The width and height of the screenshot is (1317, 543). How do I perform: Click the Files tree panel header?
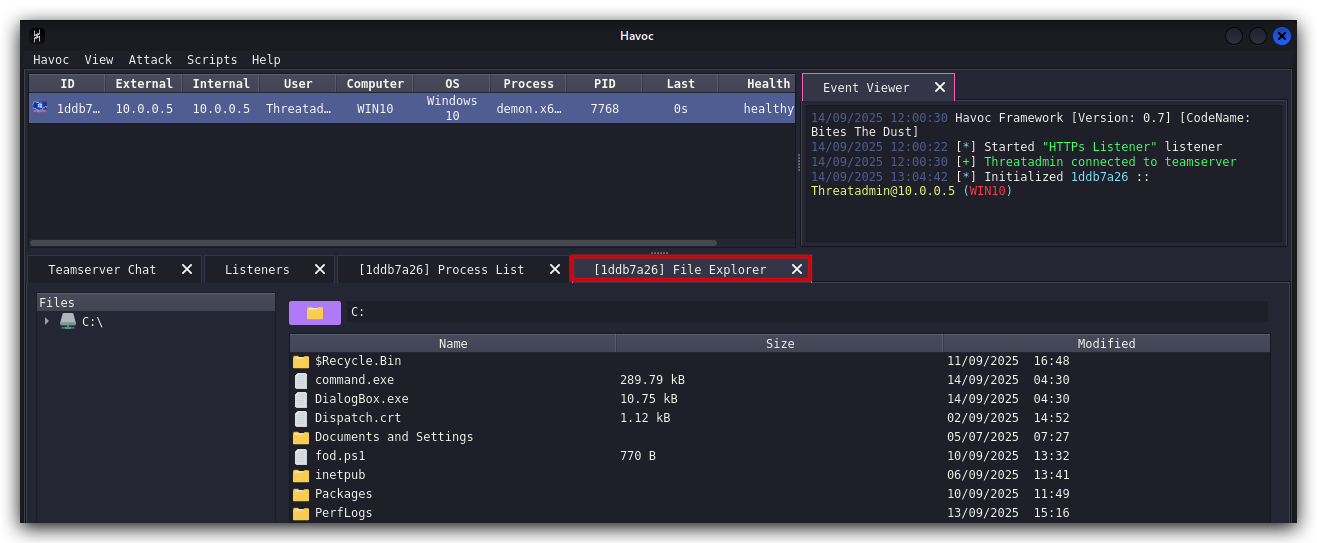pyautogui.click(x=156, y=302)
